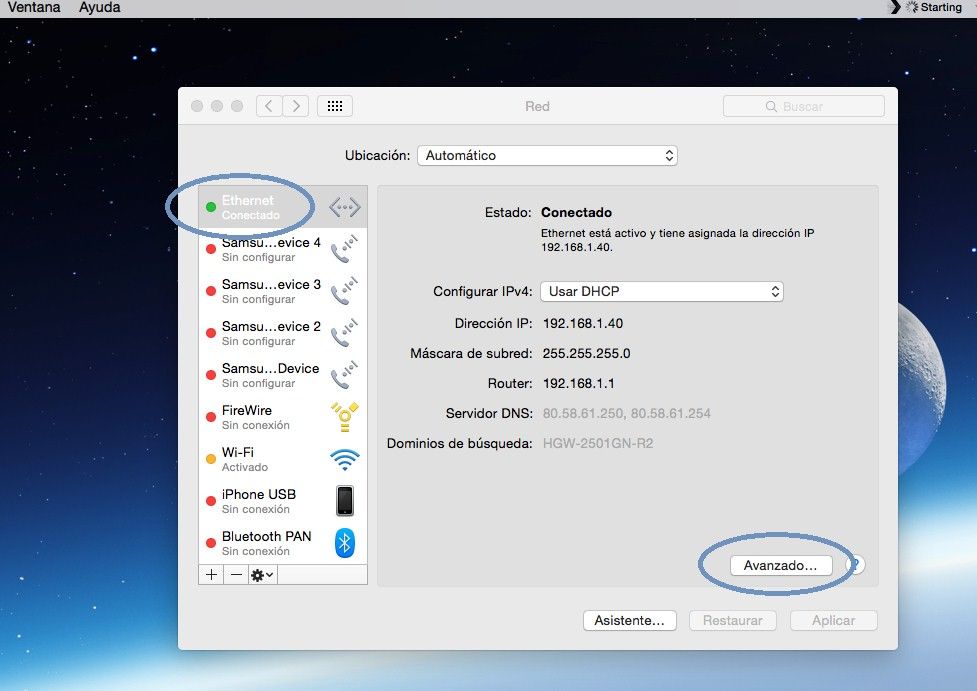Select Samsu...evice 3 modem service
The image size is (977, 691).
283,291
